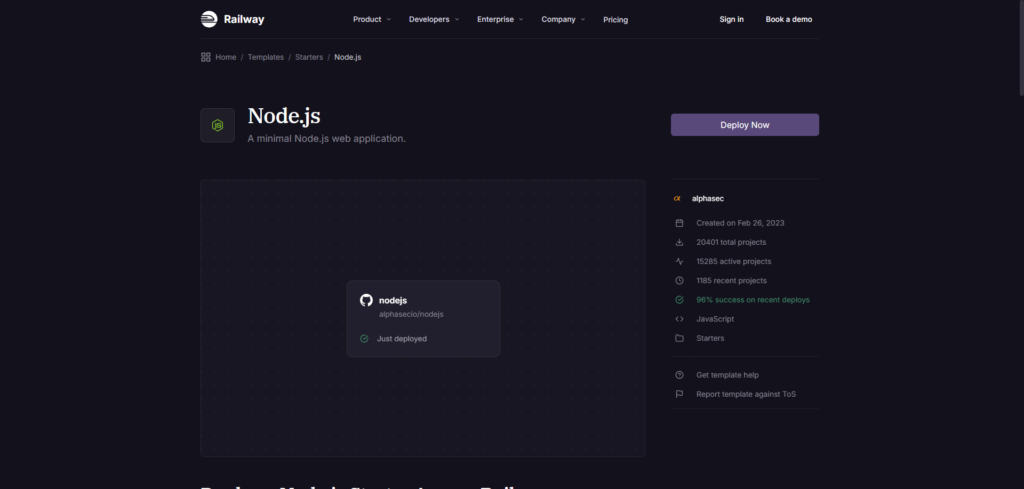Click the JavaScript language label
The image size is (1024, 489).
[x=715, y=319]
